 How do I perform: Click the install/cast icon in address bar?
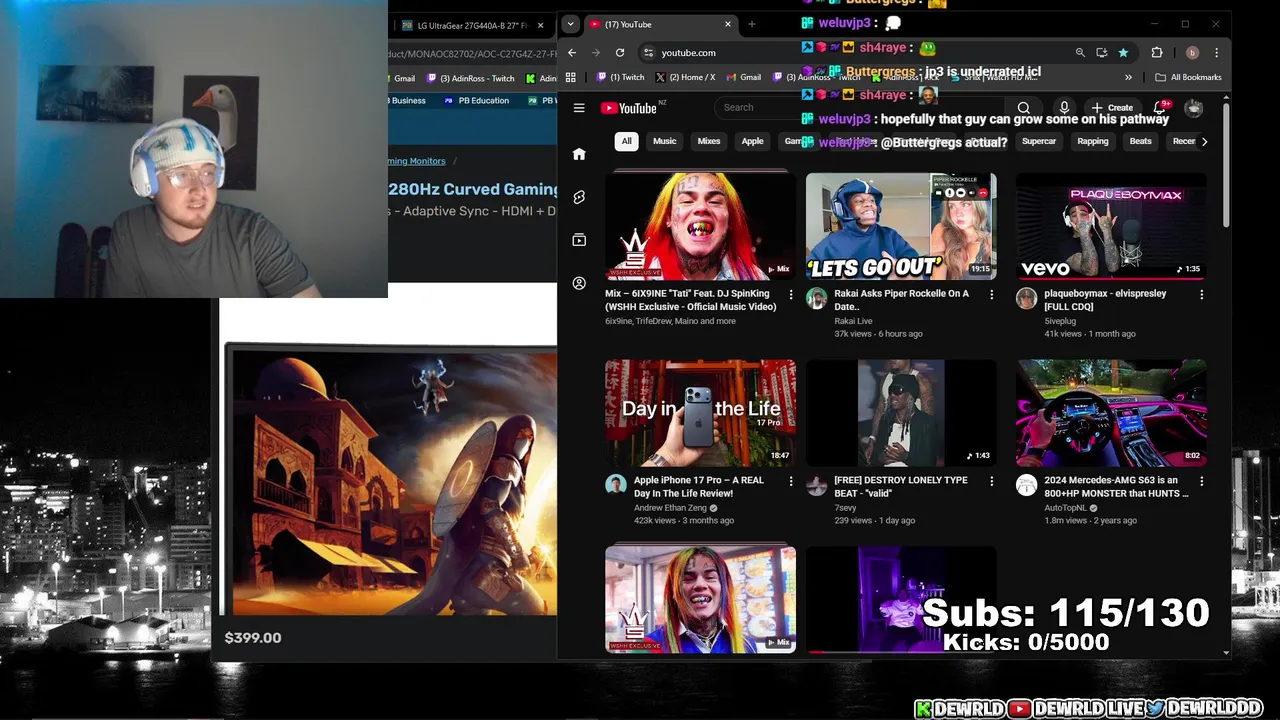1101,52
